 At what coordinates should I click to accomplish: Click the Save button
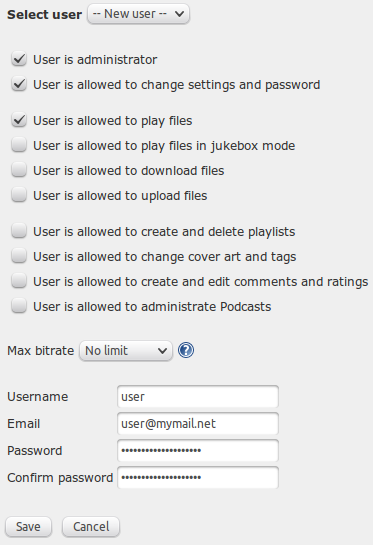point(28,527)
